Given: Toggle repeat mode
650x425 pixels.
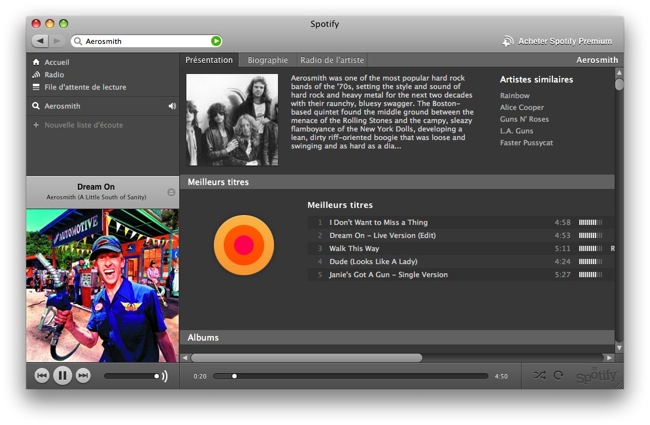Looking at the screenshot, I should click(558, 375).
